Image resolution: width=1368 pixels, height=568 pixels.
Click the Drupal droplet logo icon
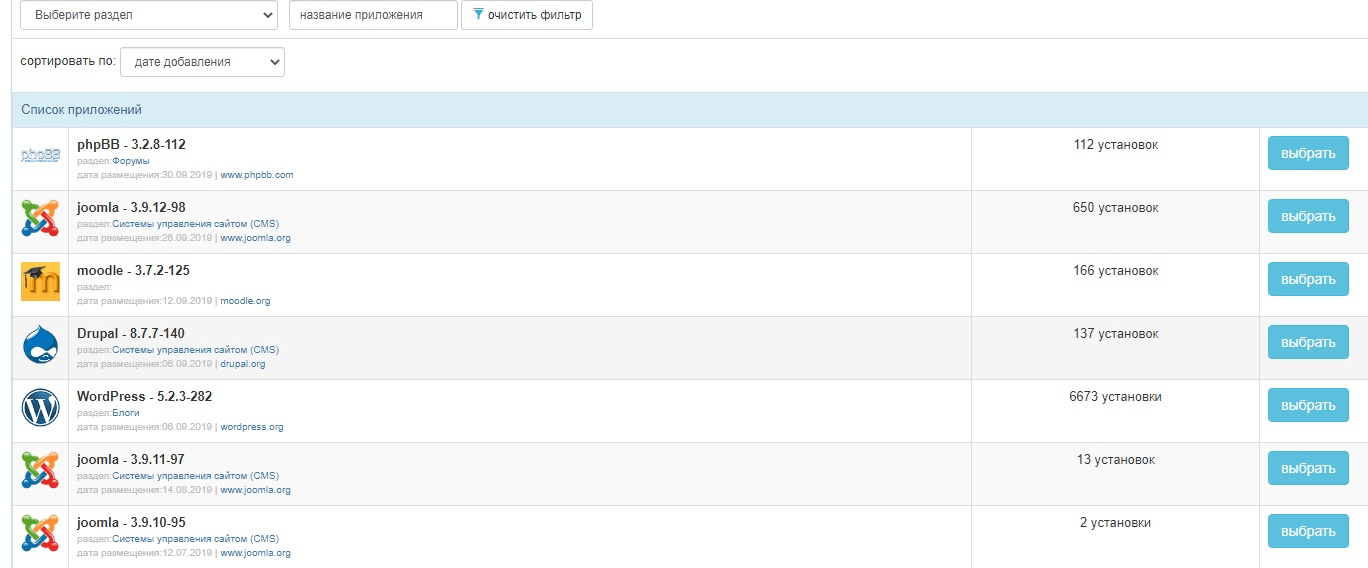[x=40, y=344]
